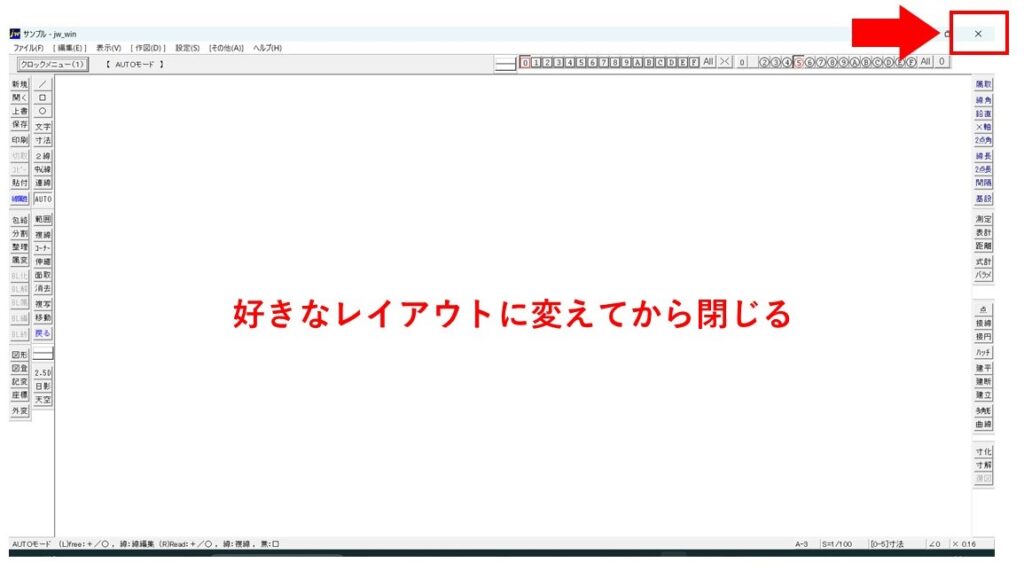Open the S=1/100 scale setting
The image size is (1024, 570).
[x=837, y=544]
